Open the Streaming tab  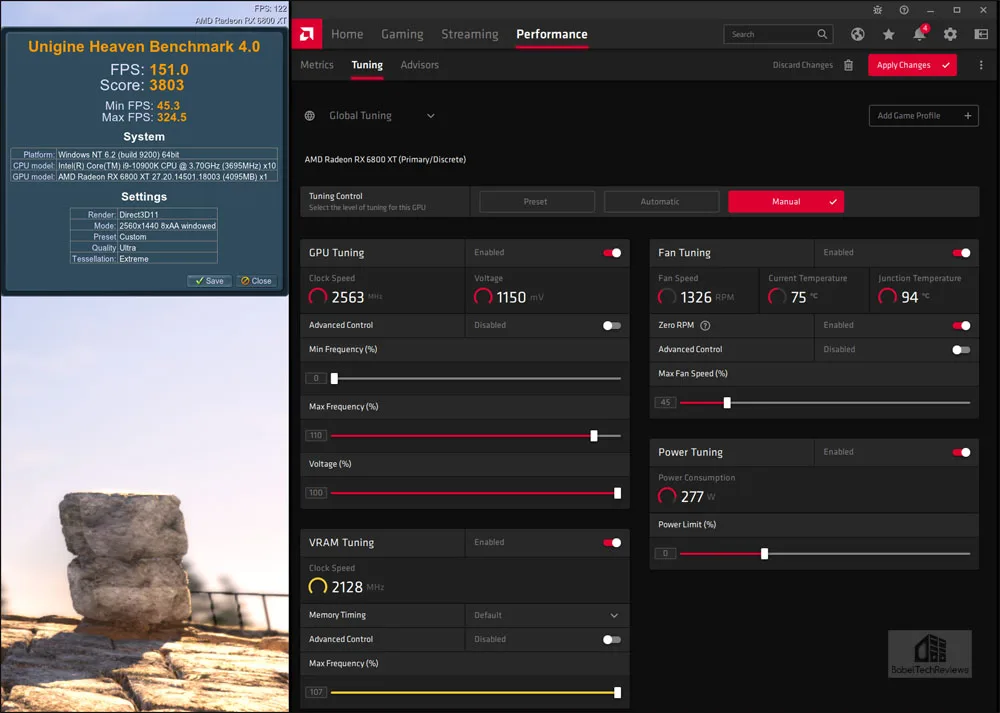tap(469, 34)
